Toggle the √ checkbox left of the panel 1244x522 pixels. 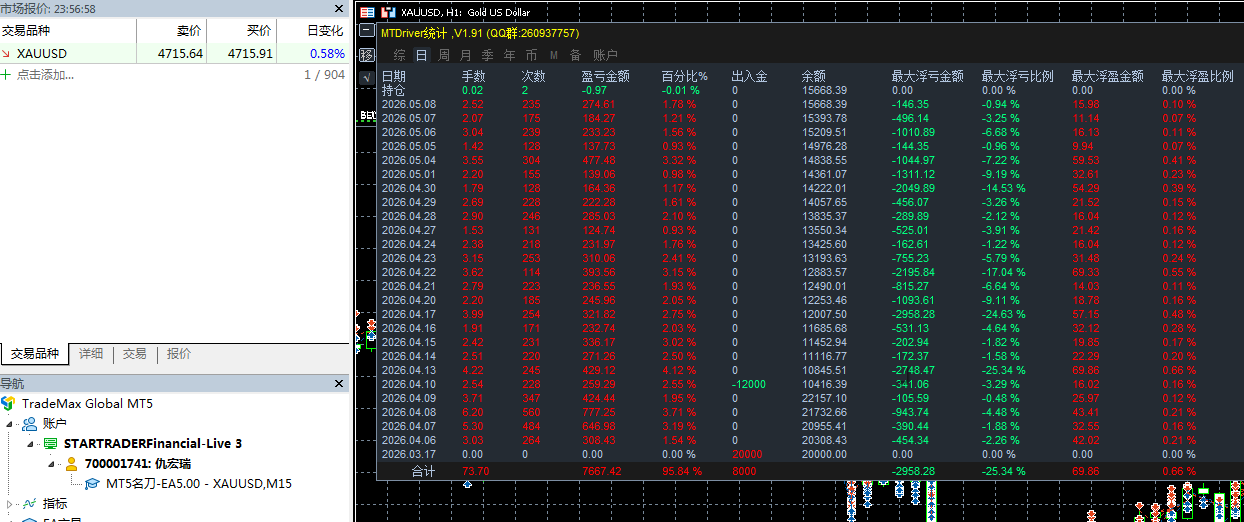tap(365, 76)
